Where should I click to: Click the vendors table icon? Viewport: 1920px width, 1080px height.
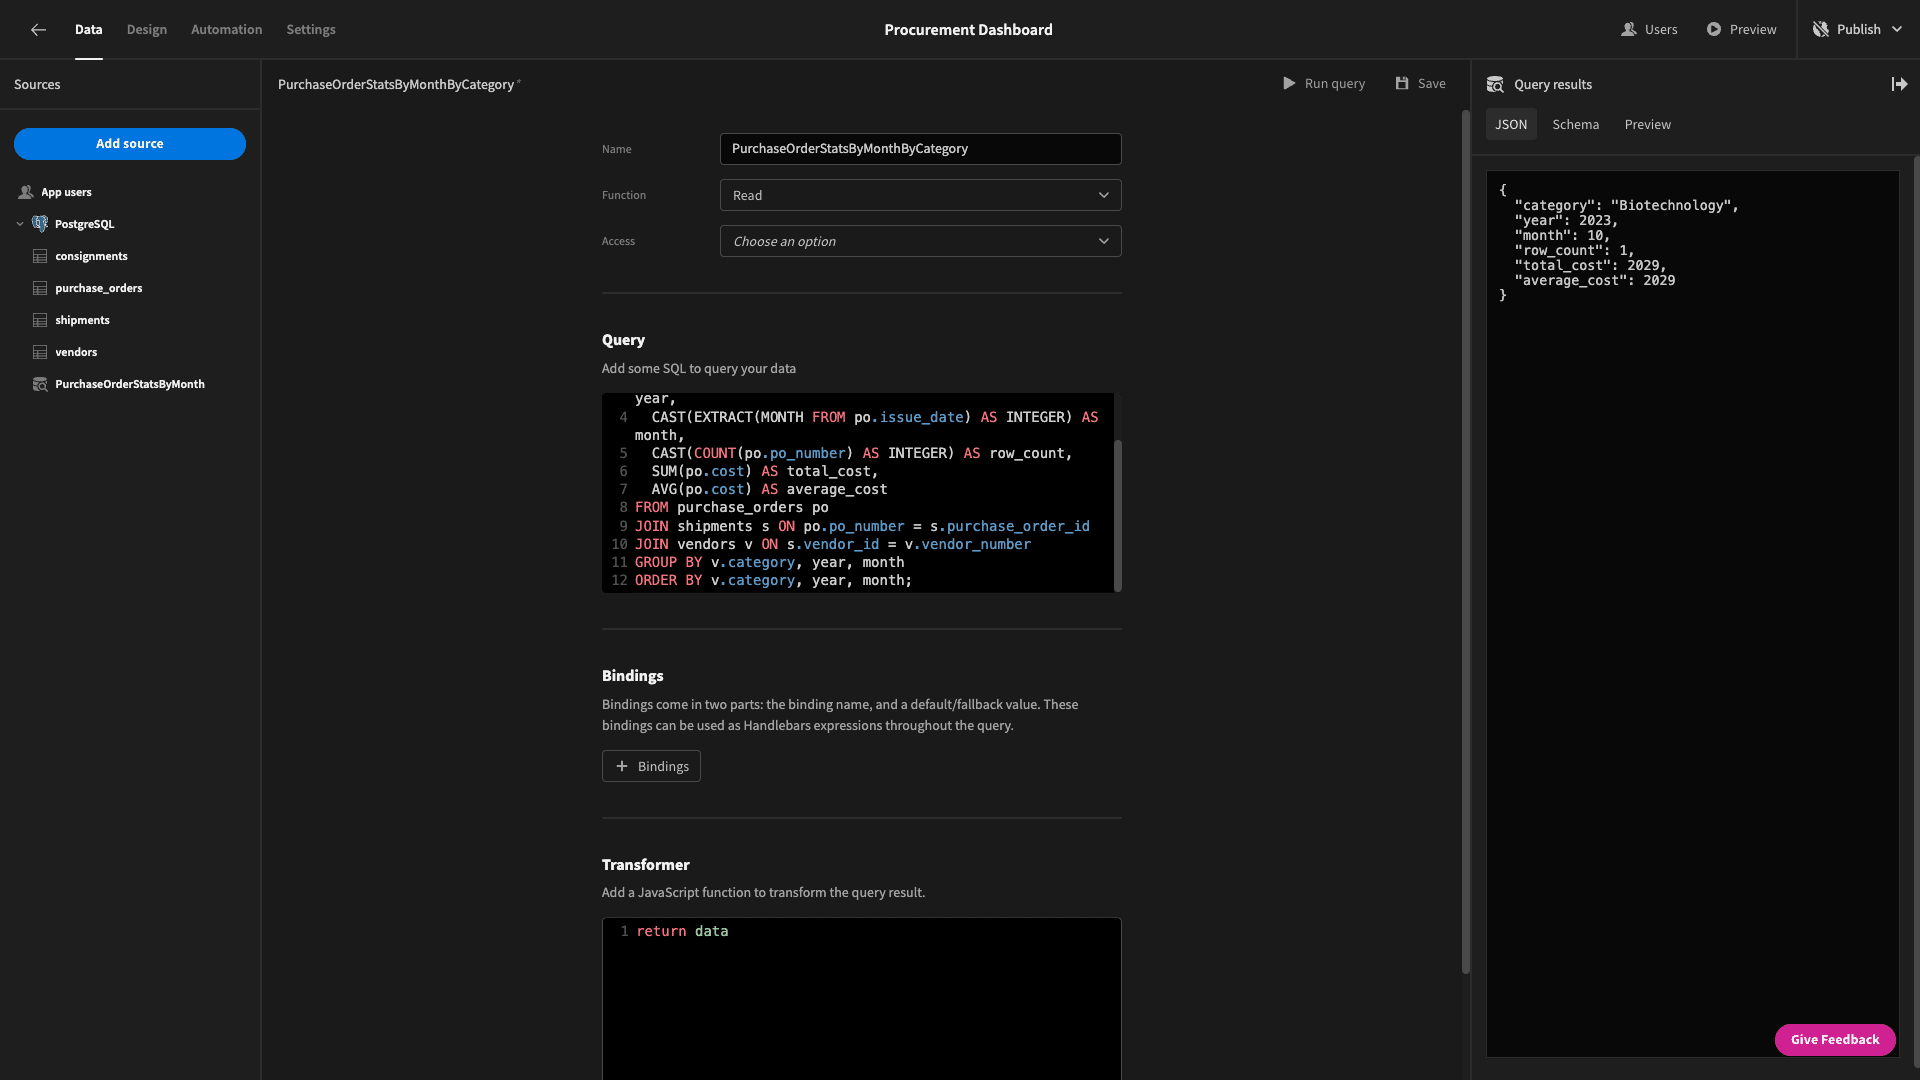(40, 352)
